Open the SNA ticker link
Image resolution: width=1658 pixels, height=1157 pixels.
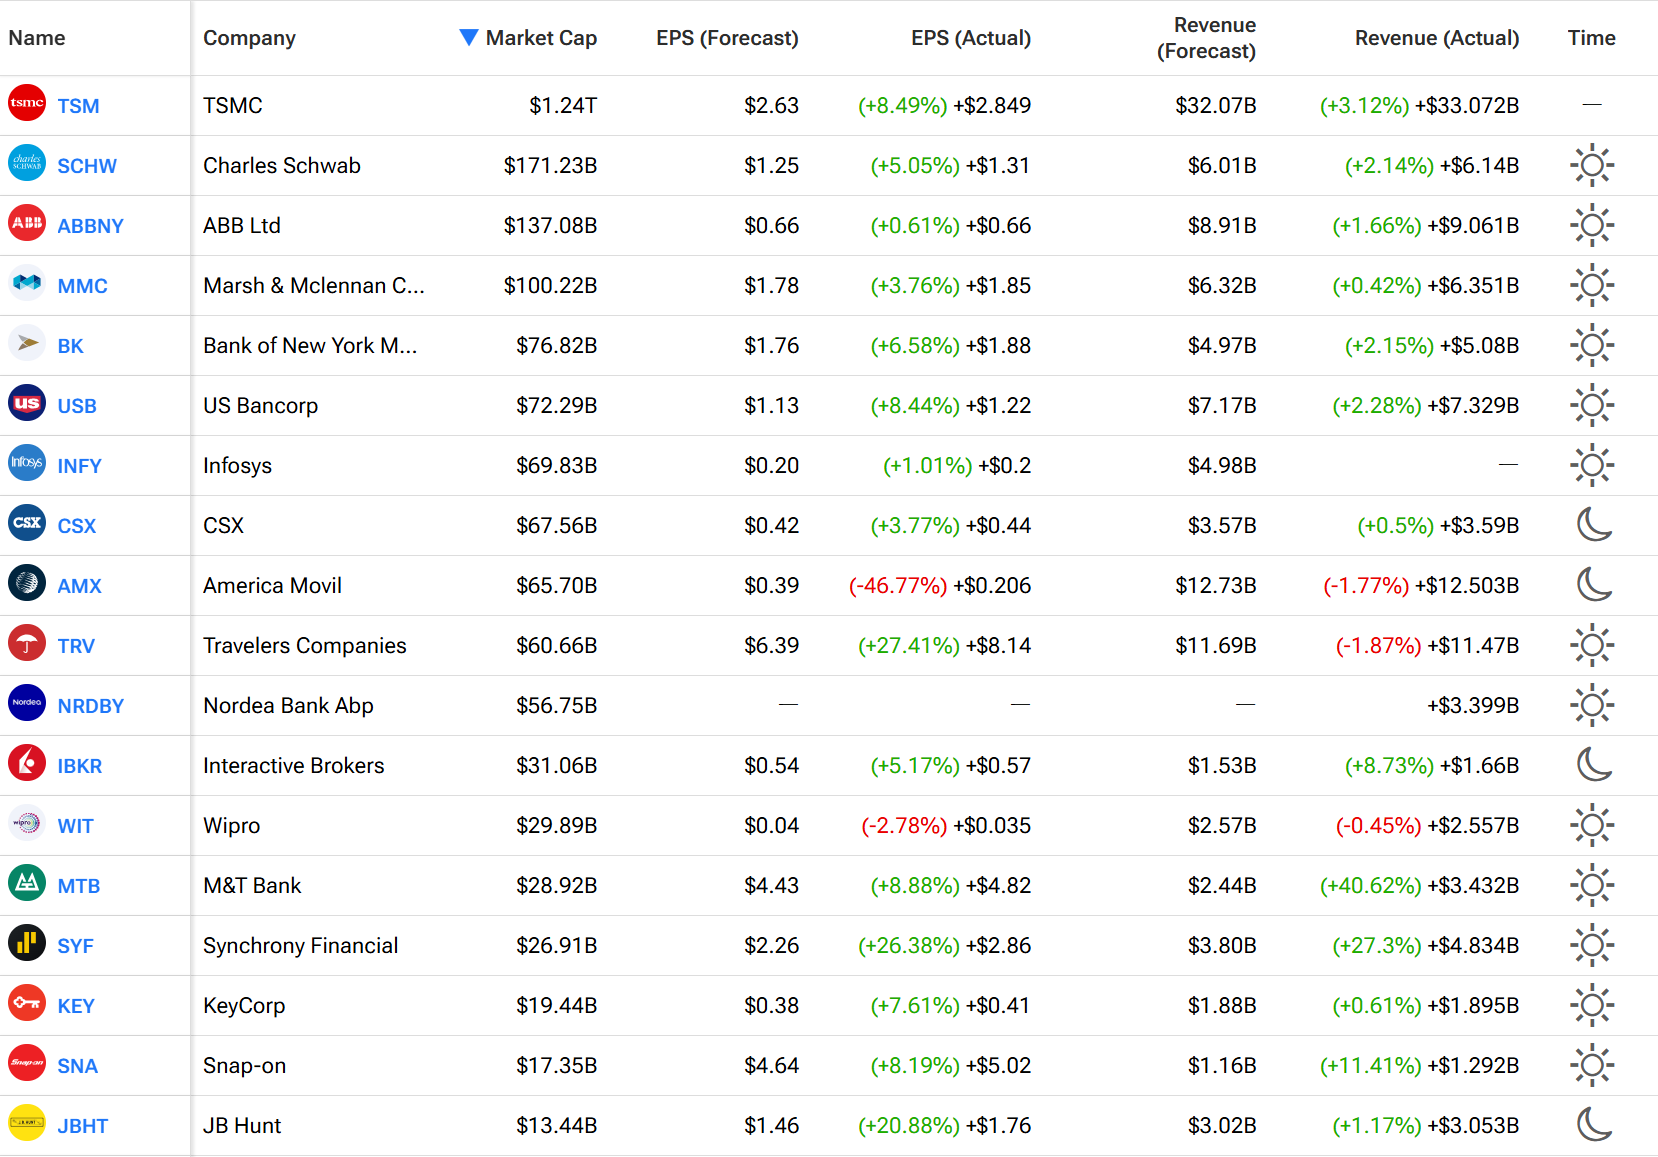(x=77, y=1066)
